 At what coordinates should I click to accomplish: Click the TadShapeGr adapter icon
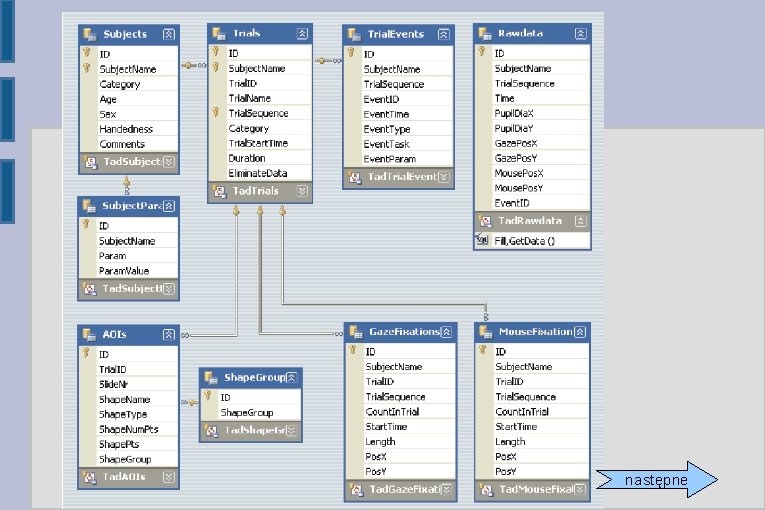tap(211, 431)
